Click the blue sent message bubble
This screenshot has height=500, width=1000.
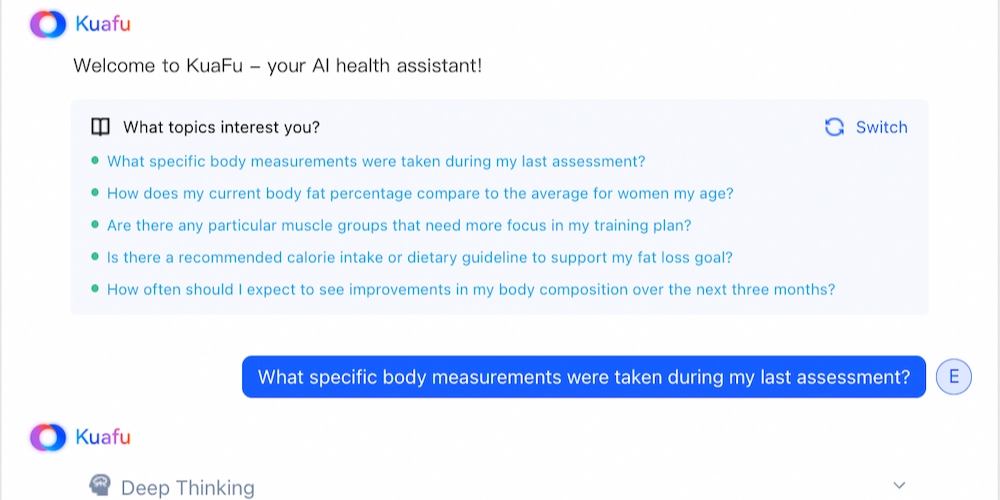click(x=584, y=377)
